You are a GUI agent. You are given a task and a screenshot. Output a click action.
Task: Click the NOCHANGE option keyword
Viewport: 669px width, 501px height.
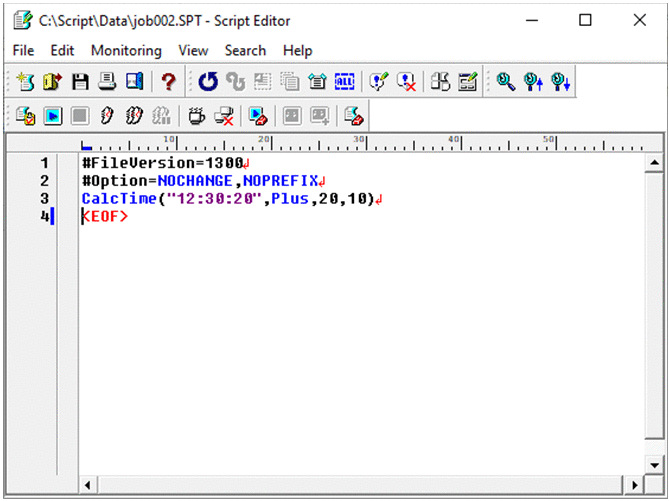195,181
